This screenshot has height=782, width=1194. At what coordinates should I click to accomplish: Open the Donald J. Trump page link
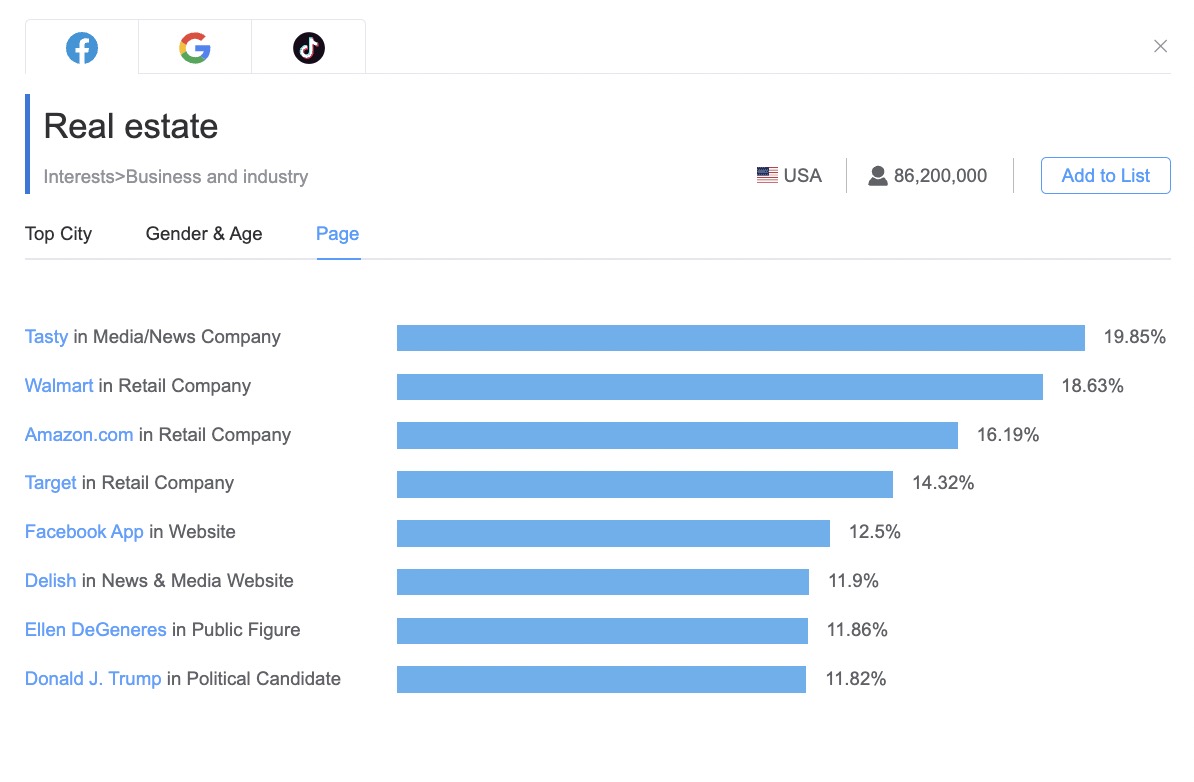92,679
